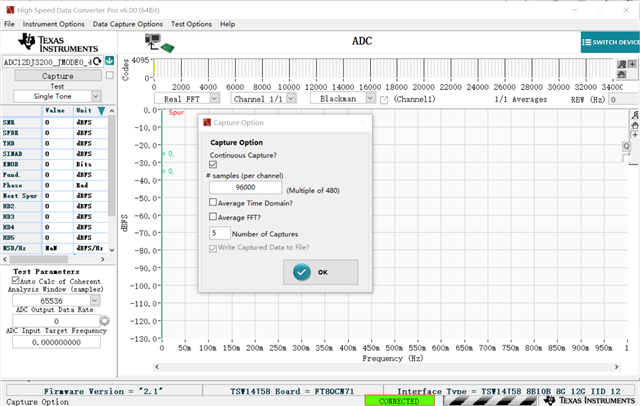Open the Help menu
The height and width of the screenshot is (406, 640).
227,24
